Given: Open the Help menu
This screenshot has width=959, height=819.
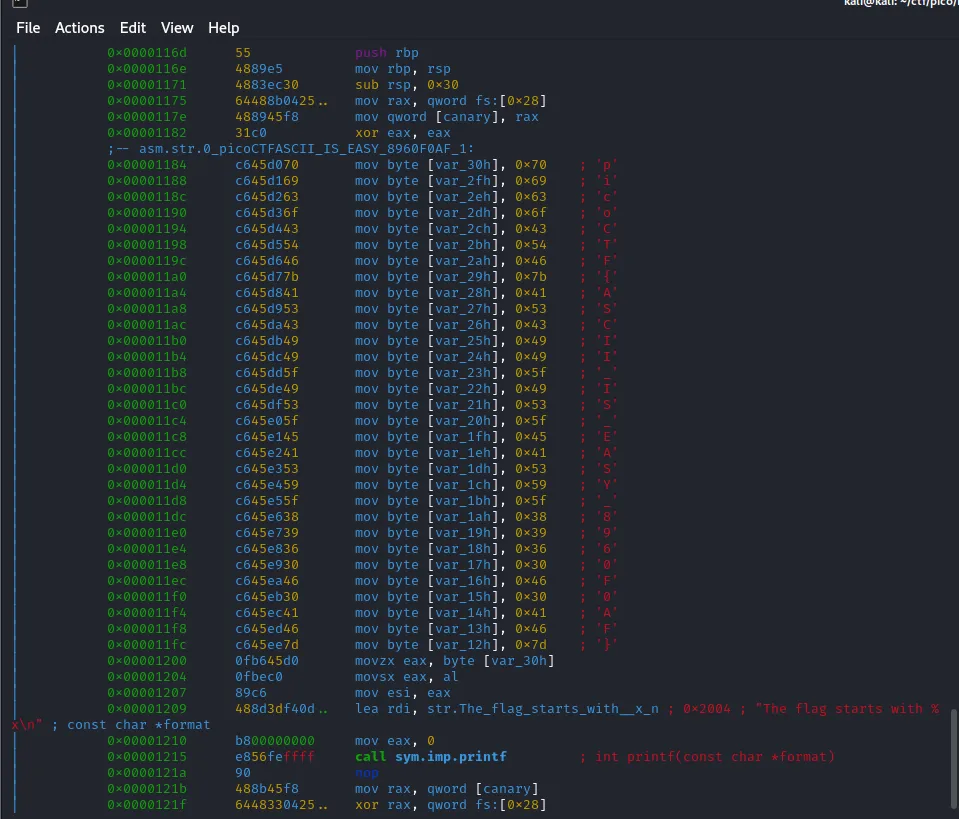Looking at the screenshot, I should (x=223, y=28).
